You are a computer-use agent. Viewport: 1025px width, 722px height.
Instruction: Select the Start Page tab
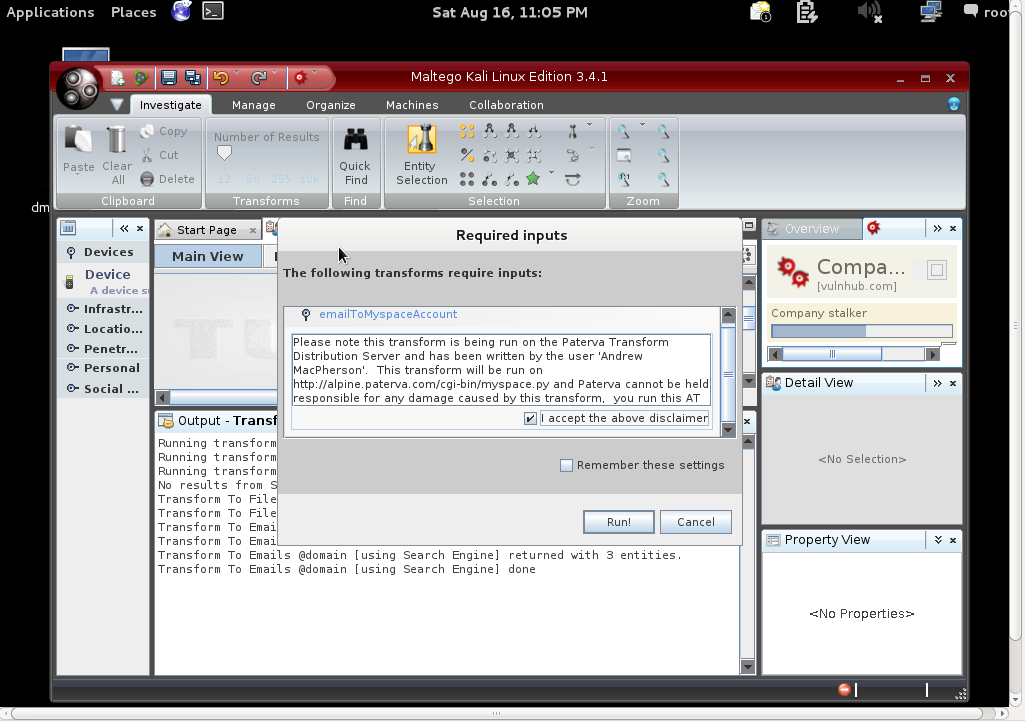(207, 230)
